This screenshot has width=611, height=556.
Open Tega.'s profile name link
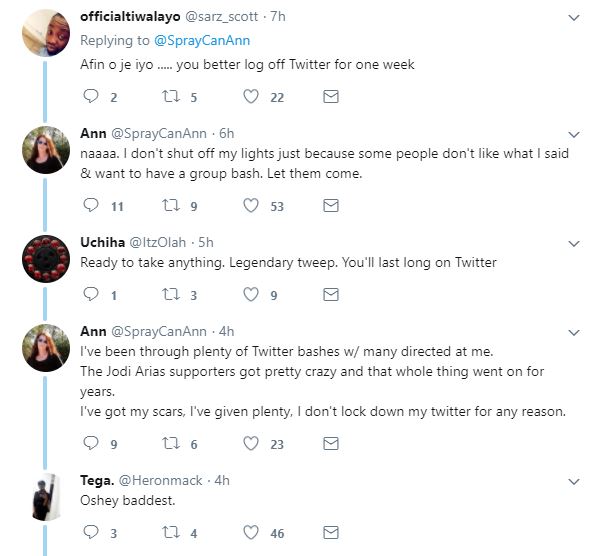tap(96, 480)
